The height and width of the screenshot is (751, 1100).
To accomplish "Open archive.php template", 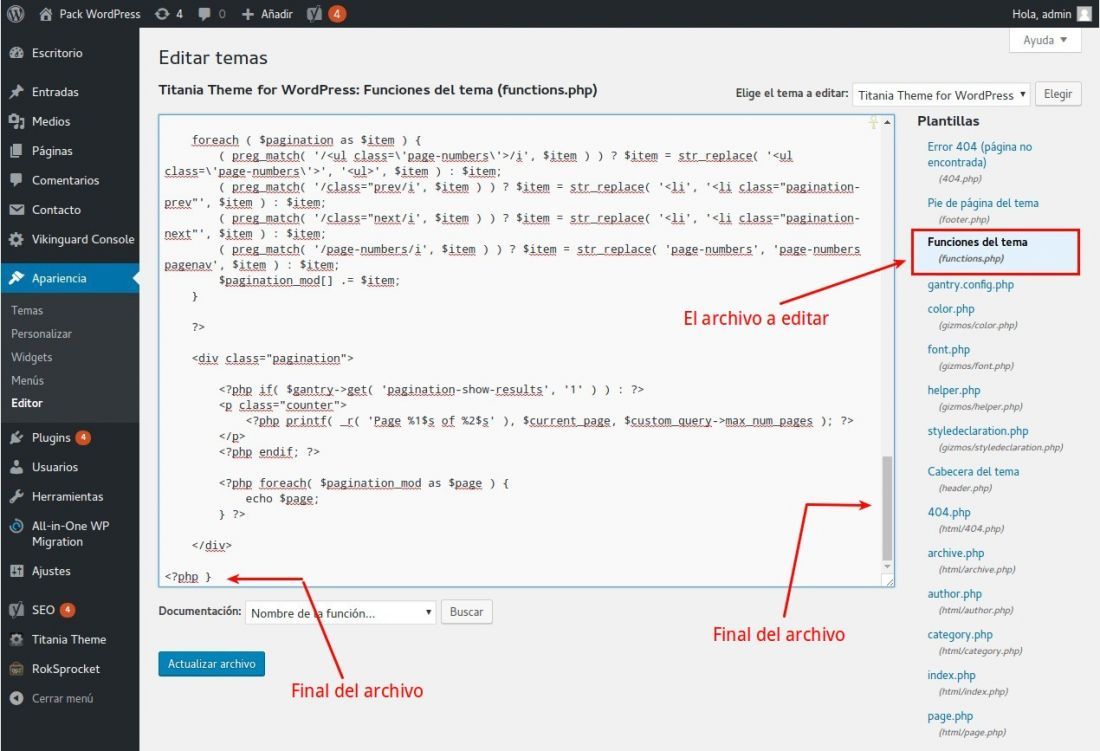I will coord(955,553).
